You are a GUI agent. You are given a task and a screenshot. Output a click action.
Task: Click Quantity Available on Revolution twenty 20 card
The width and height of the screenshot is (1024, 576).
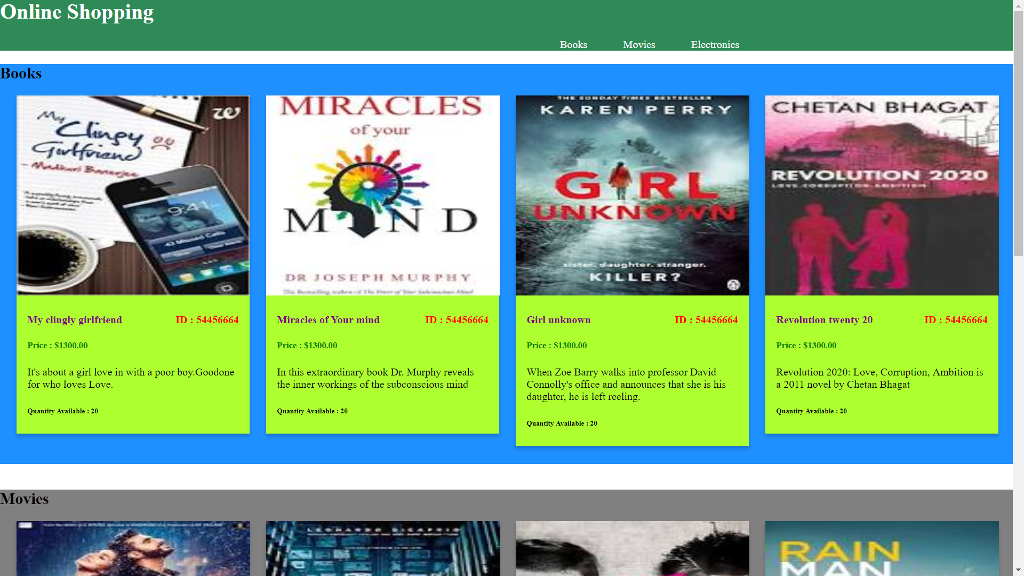point(811,411)
